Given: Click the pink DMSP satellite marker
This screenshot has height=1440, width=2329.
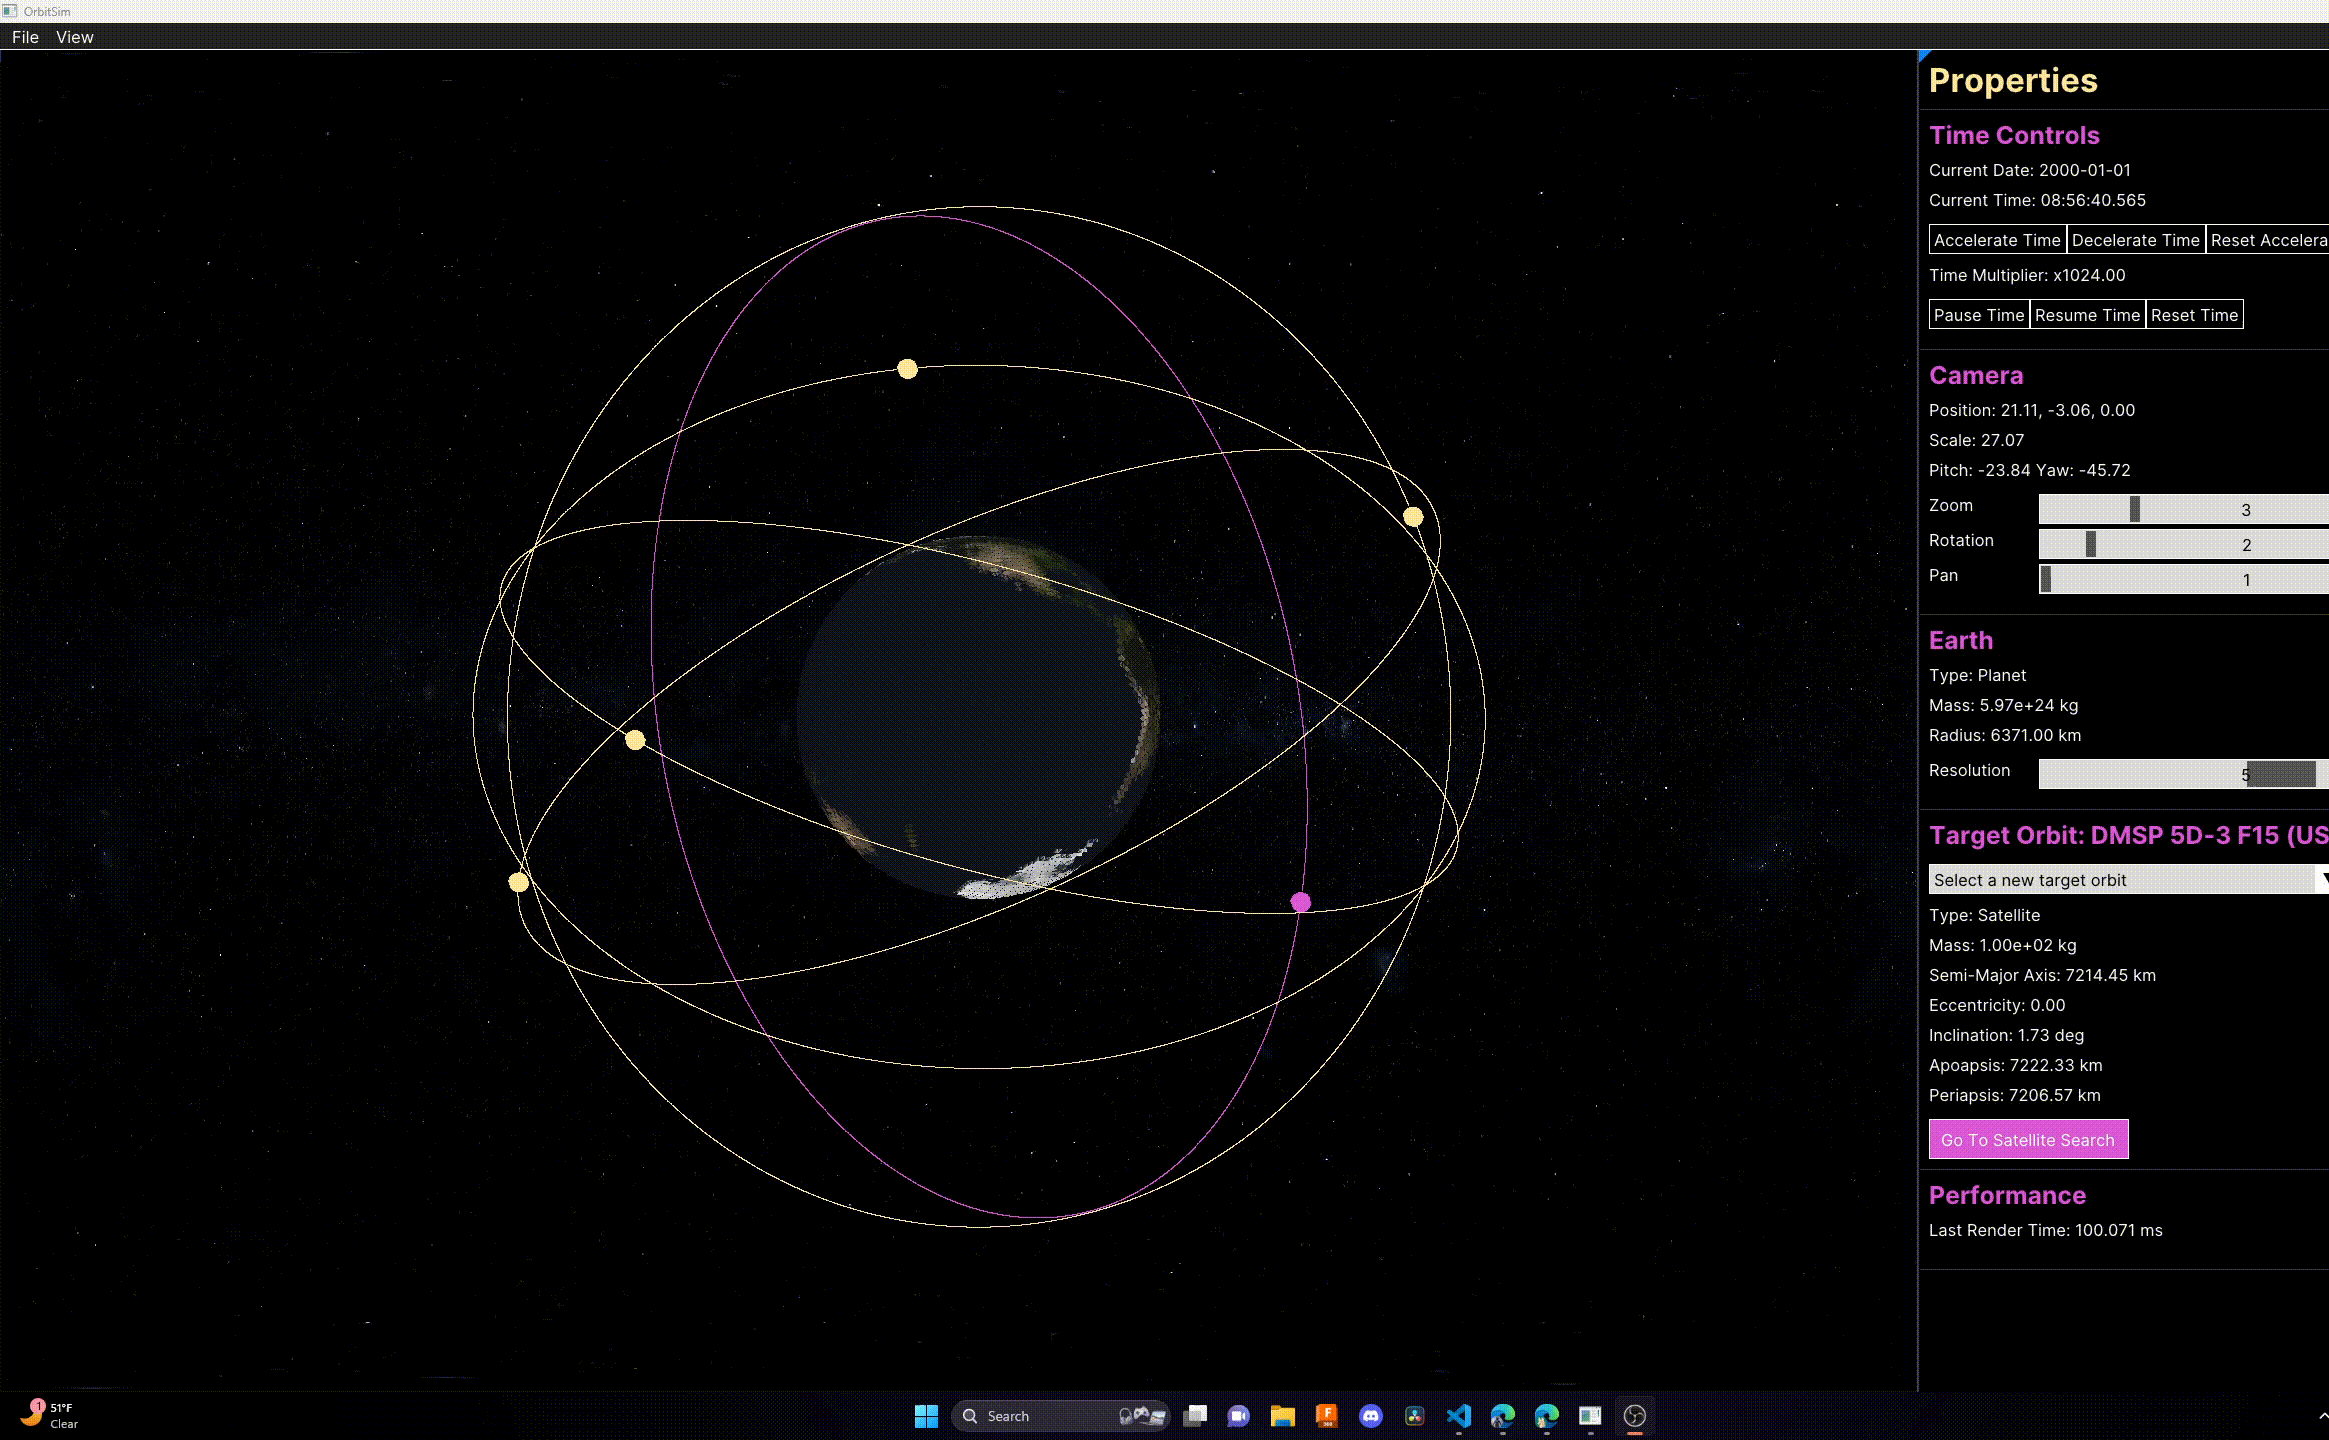Looking at the screenshot, I should pyautogui.click(x=1300, y=901).
